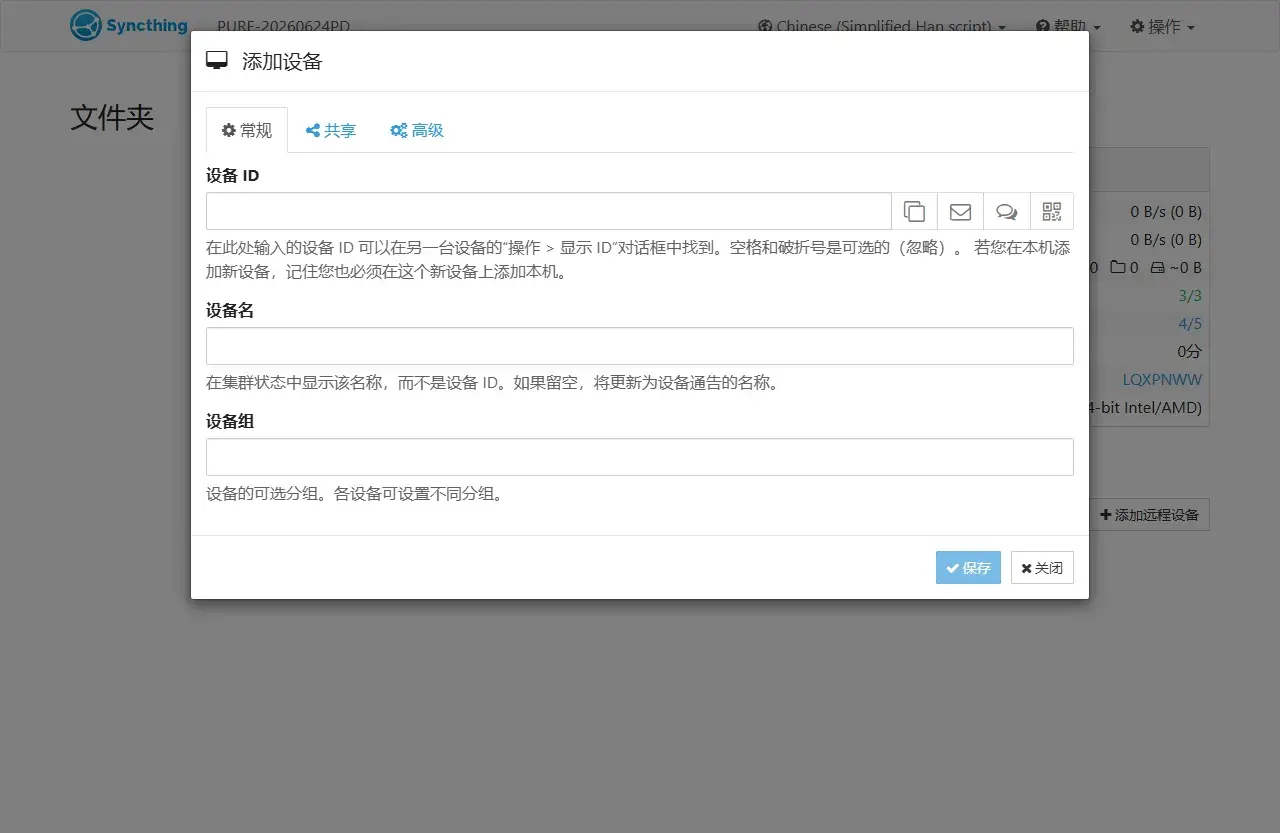Open the 高级 tab
1280x833 pixels.
(x=417, y=130)
